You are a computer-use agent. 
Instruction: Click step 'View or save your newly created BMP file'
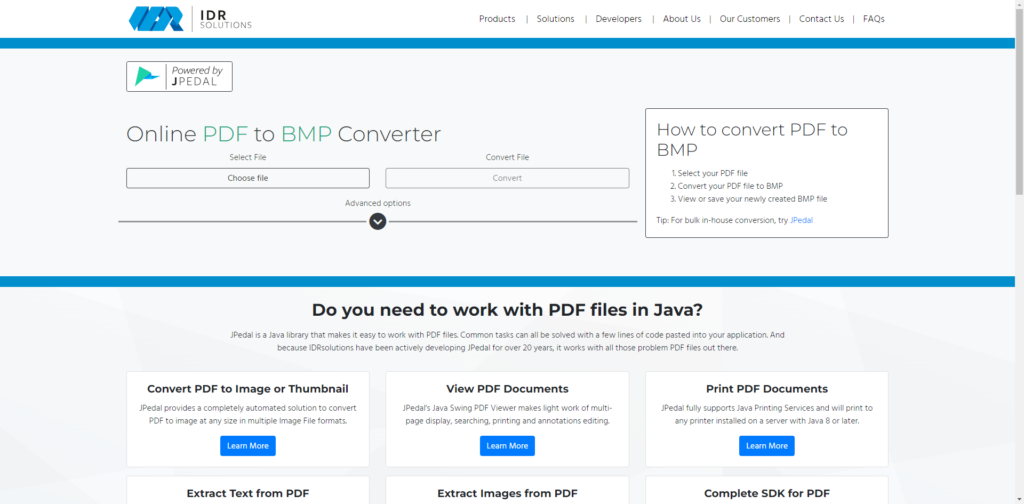click(752, 199)
